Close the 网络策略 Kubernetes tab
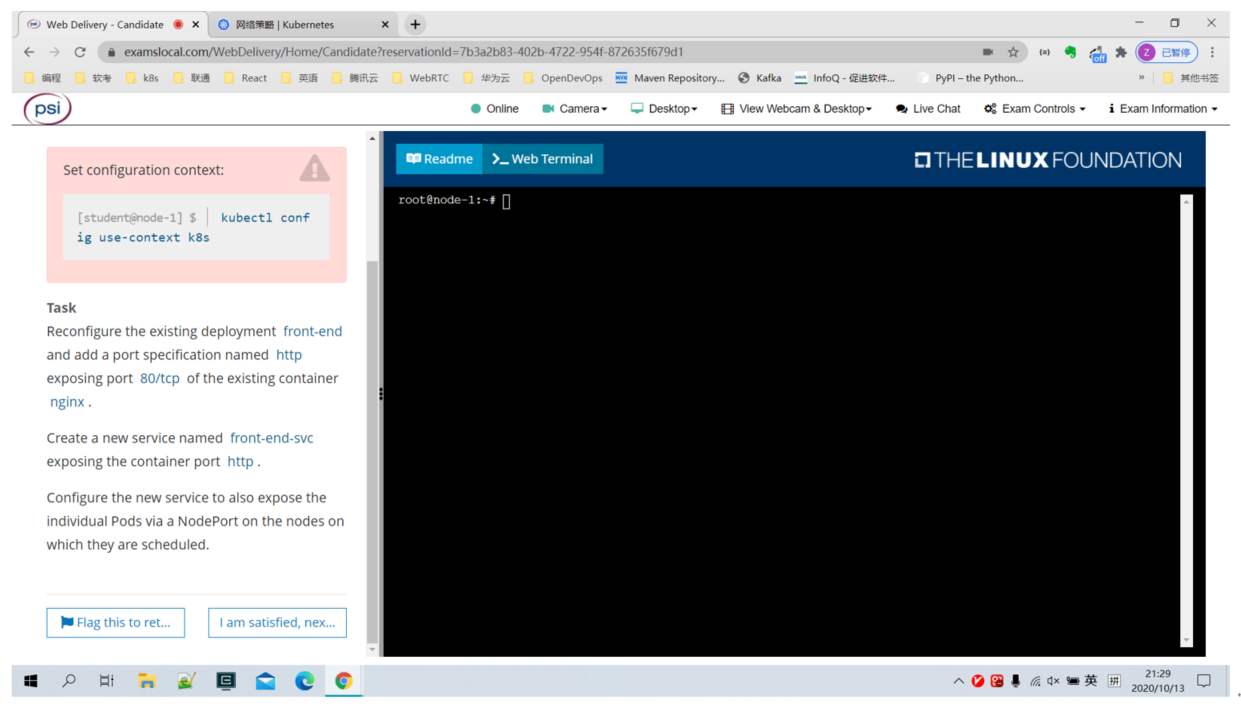The image size is (1241, 712). pos(385,24)
